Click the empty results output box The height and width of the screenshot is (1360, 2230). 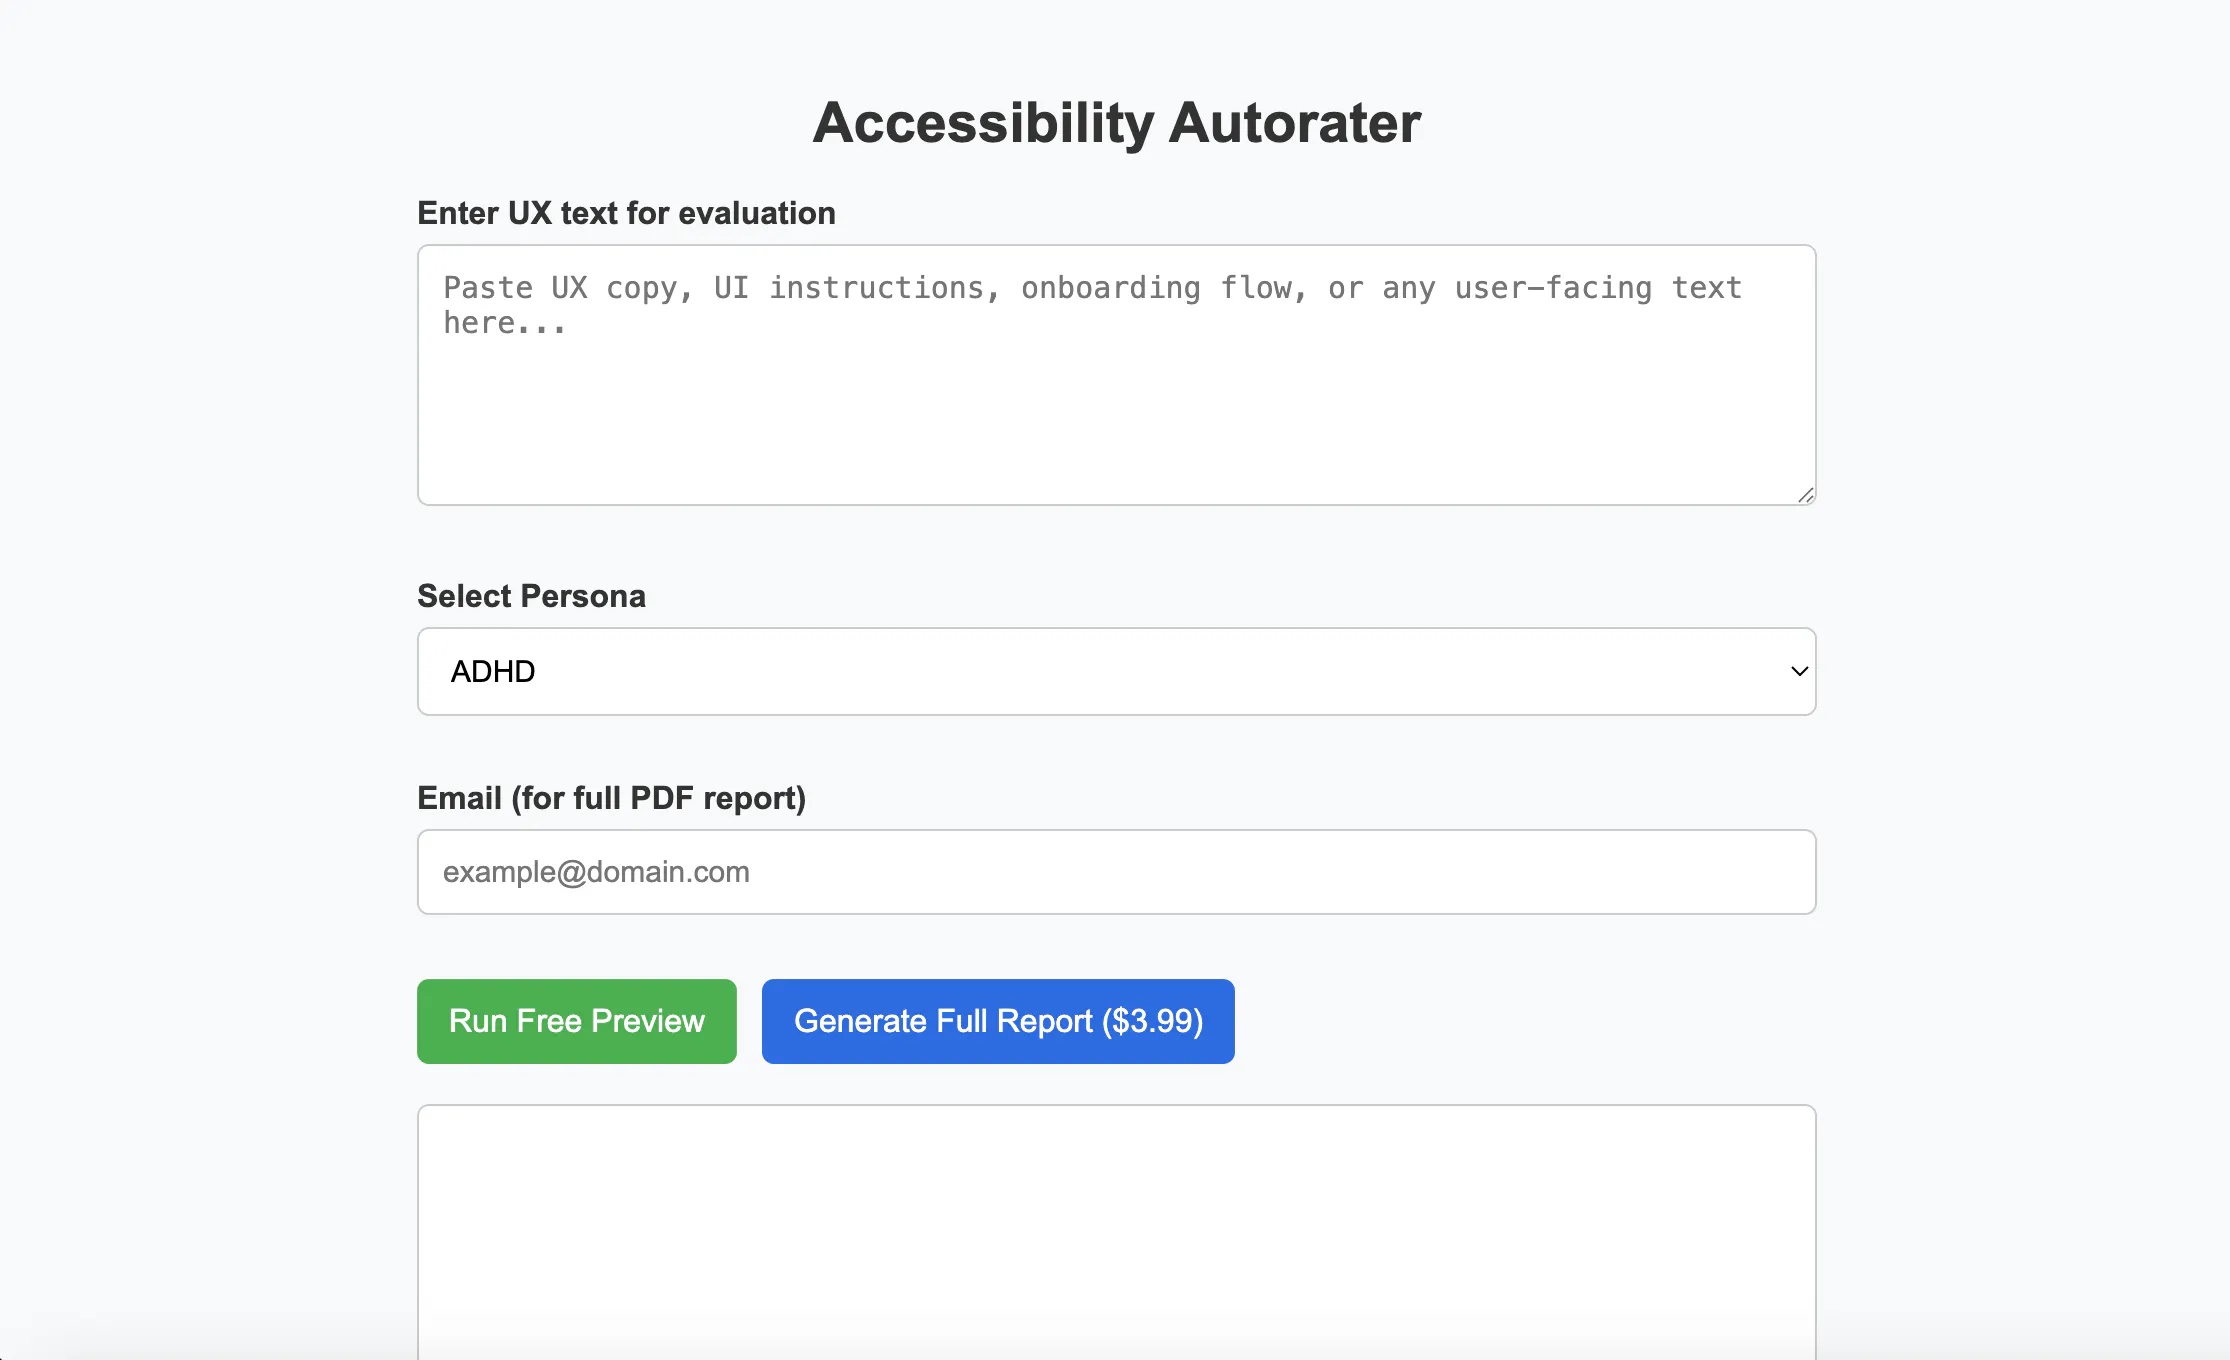click(x=1116, y=1232)
